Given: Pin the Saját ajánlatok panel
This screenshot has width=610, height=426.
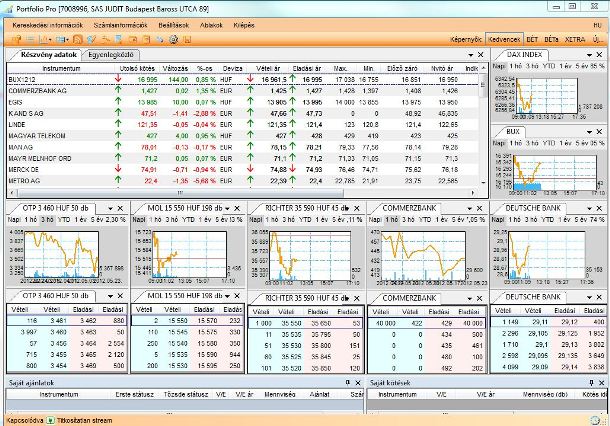Looking at the screenshot, I should [348, 383].
